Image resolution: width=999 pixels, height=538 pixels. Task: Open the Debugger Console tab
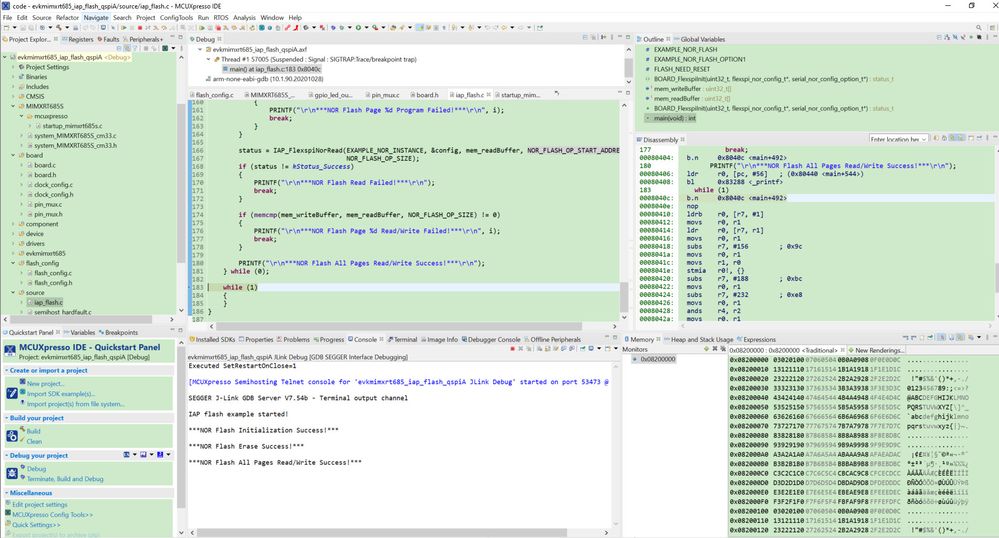(x=491, y=340)
